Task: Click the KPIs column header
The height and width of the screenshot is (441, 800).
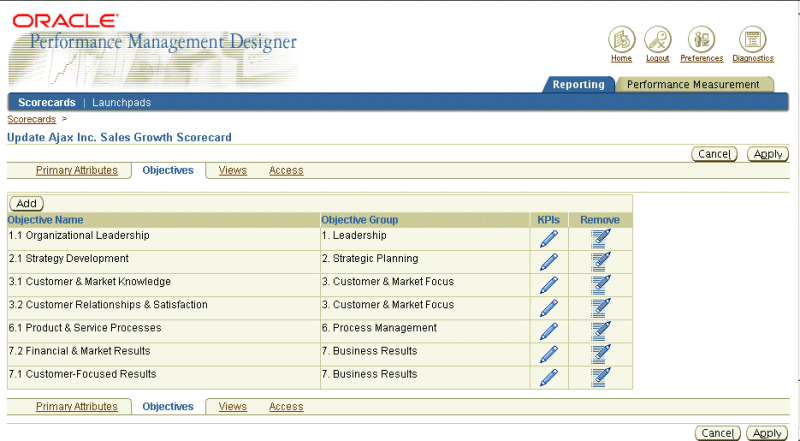Action: [548, 220]
